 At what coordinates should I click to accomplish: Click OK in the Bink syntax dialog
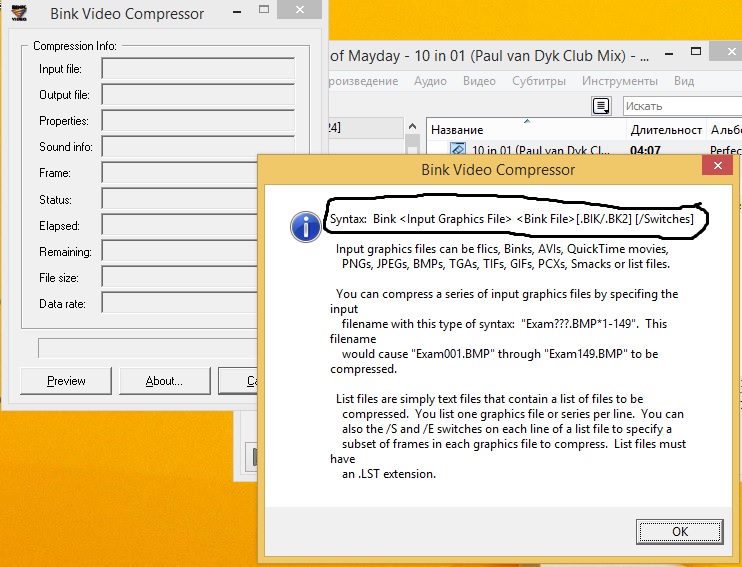pyautogui.click(x=680, y=532)
